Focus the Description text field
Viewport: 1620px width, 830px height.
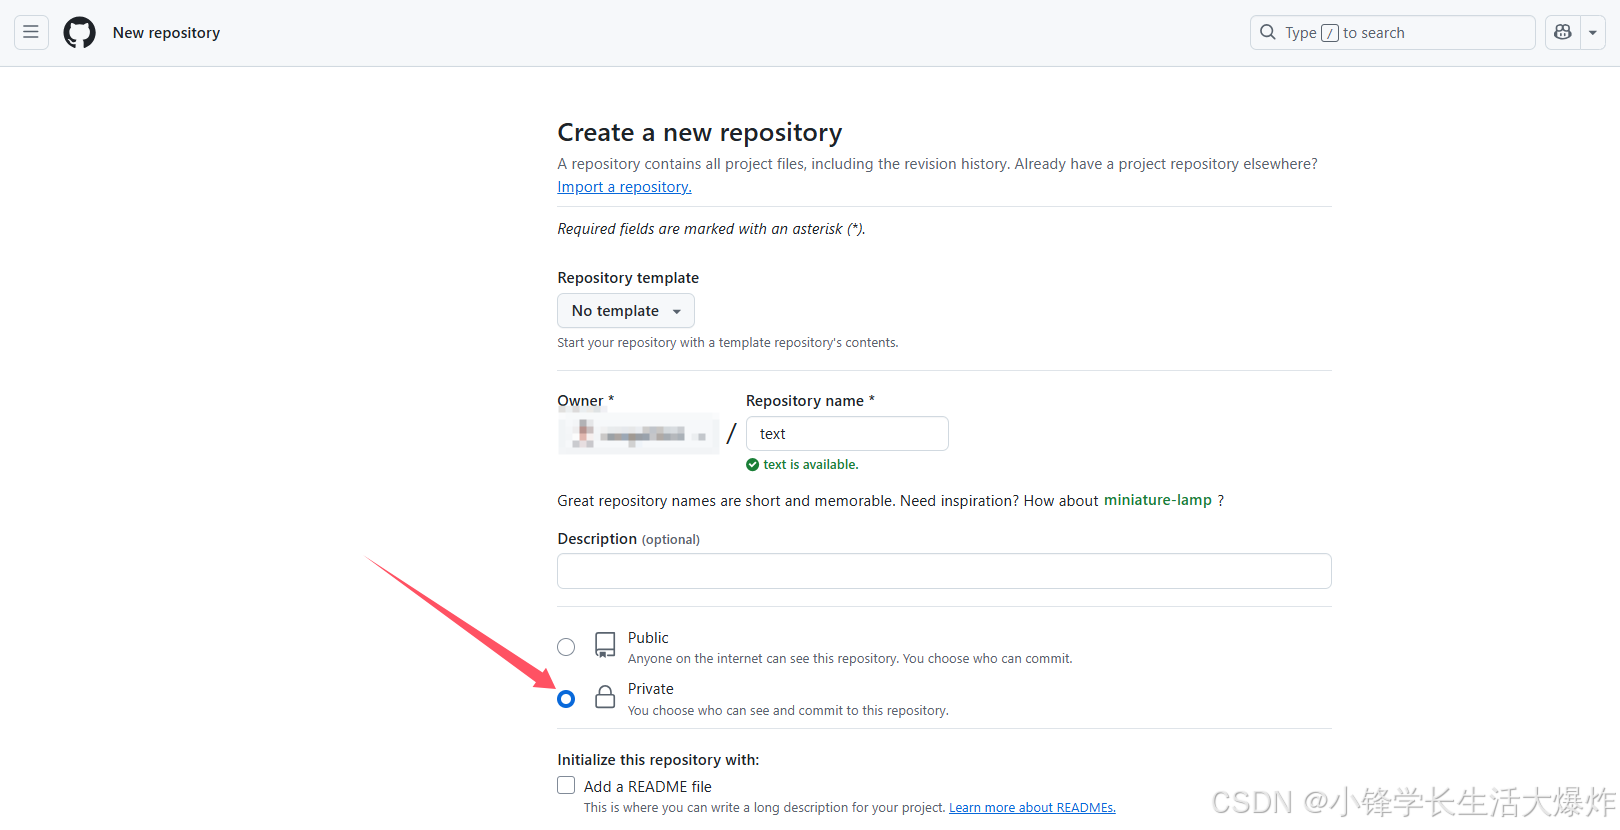pyautogui.click(x=944, y=571)
